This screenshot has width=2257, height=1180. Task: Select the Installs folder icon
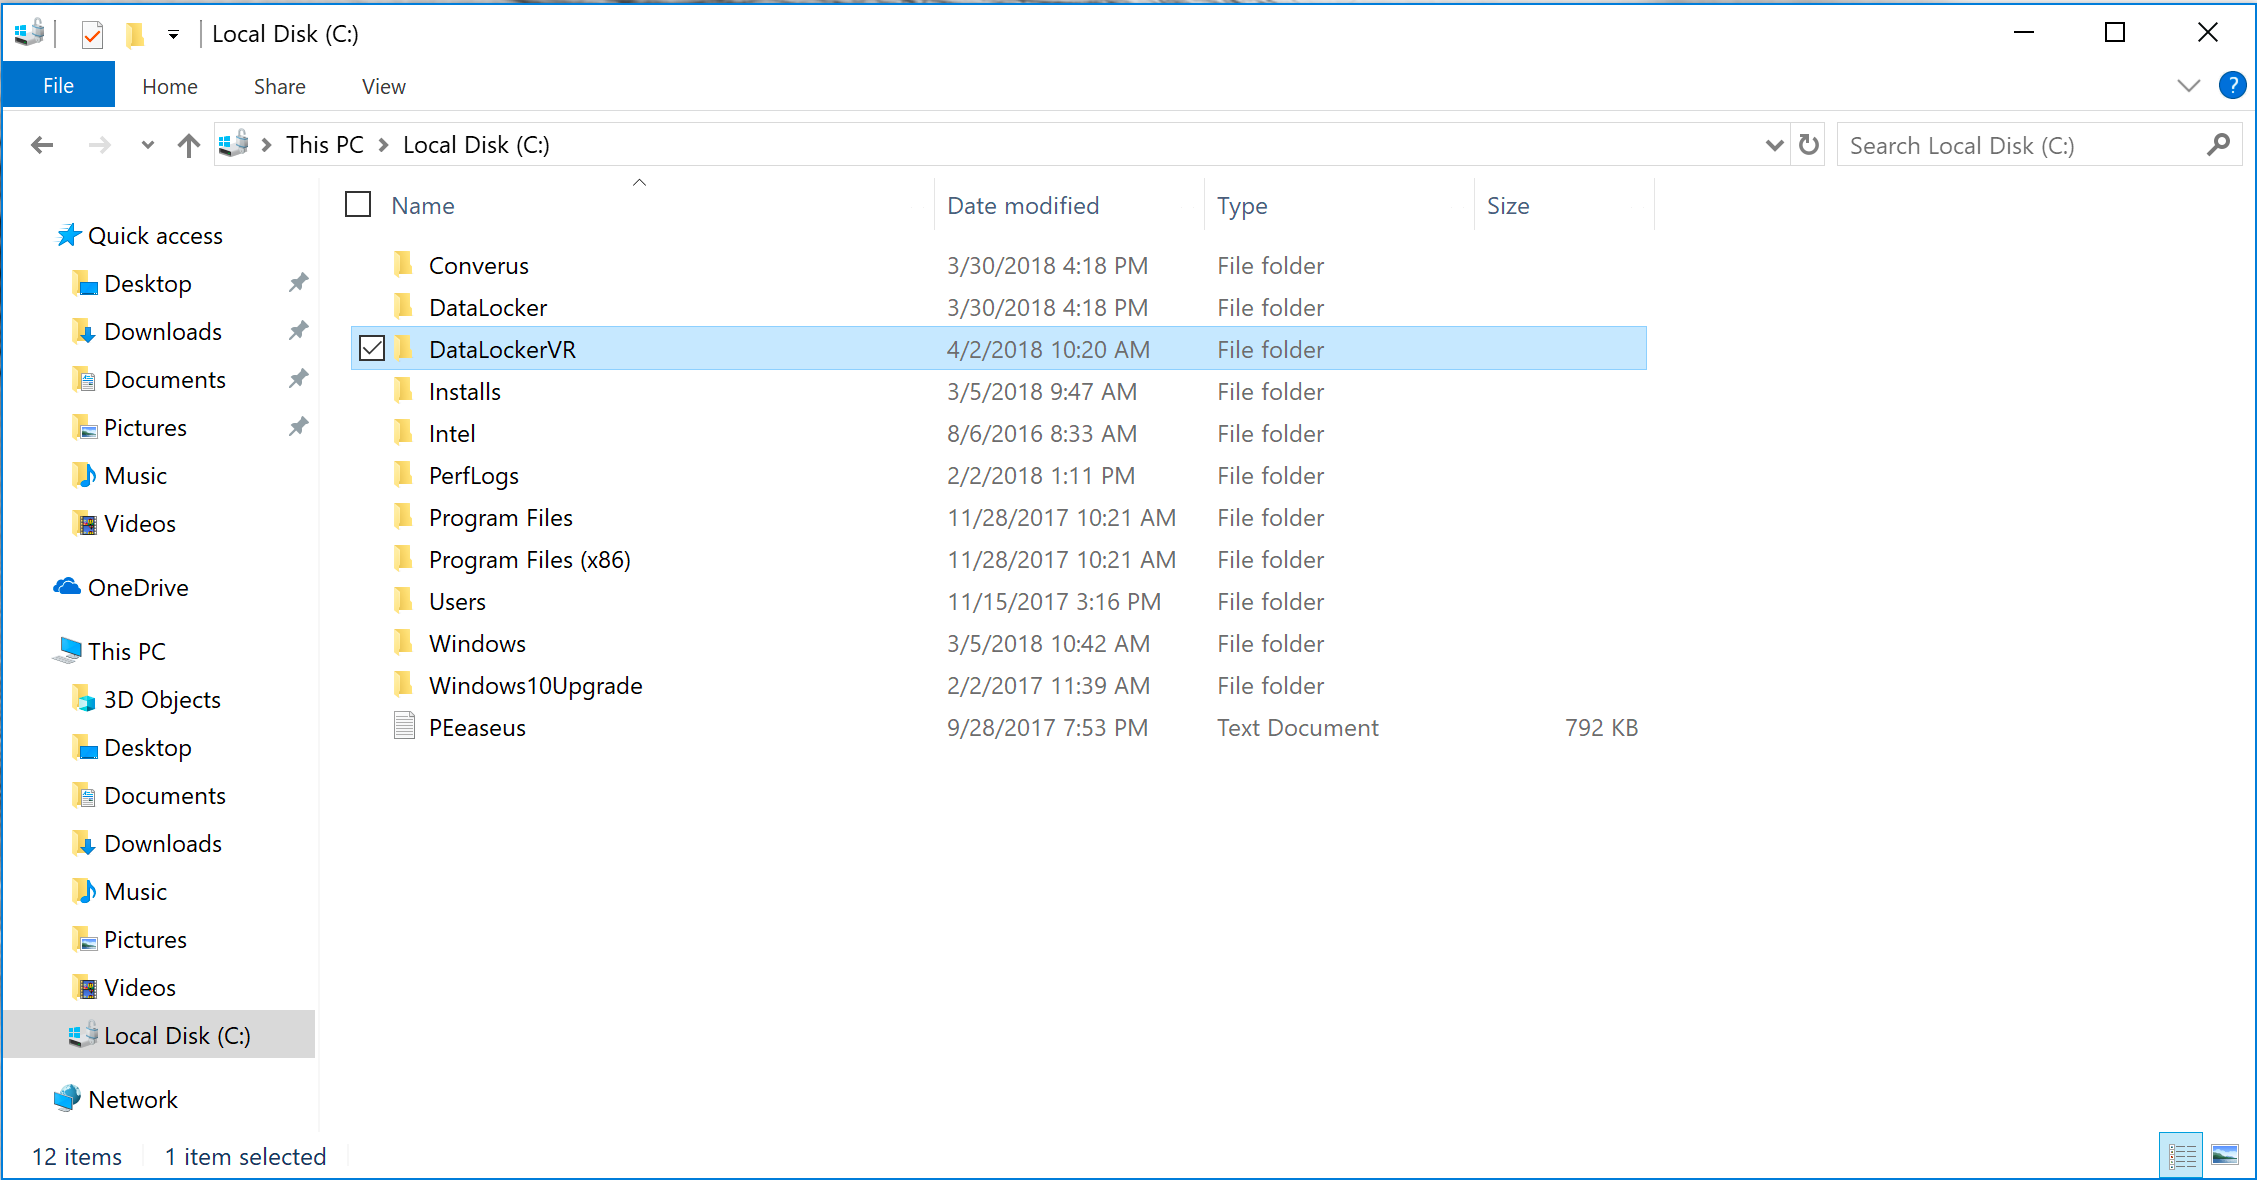[x=403, y=390]
